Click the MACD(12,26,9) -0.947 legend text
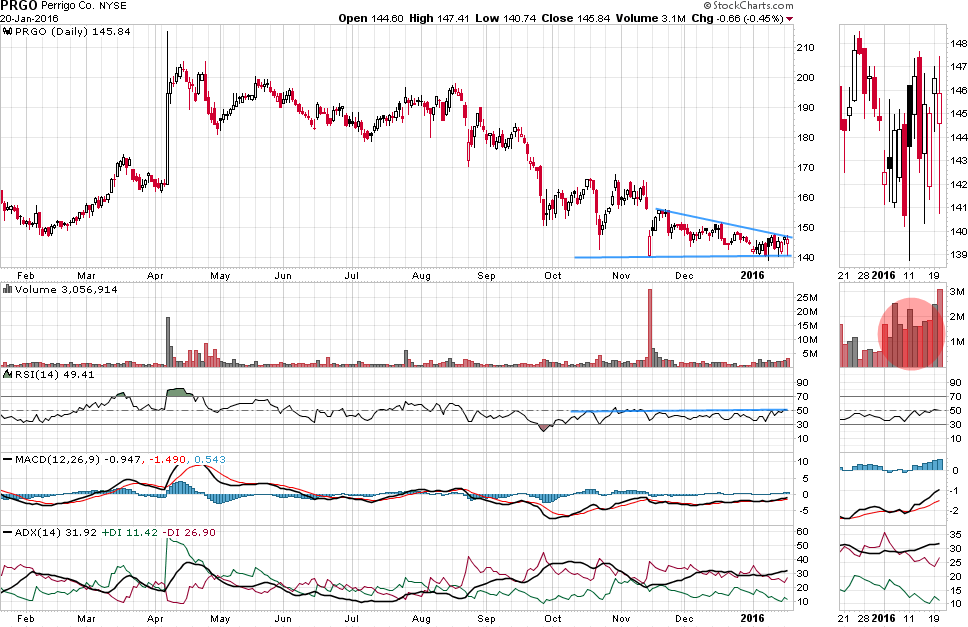Screen dimensions: 968x627 tap(77, 460)
